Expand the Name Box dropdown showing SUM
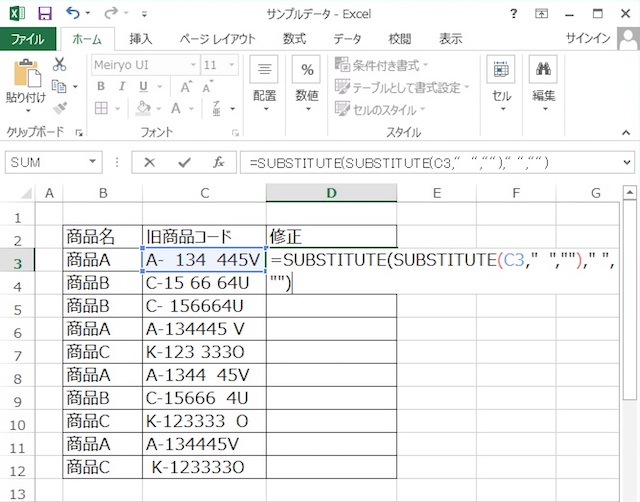Viewport: 640px width, 502px height. tap(97, 162)
